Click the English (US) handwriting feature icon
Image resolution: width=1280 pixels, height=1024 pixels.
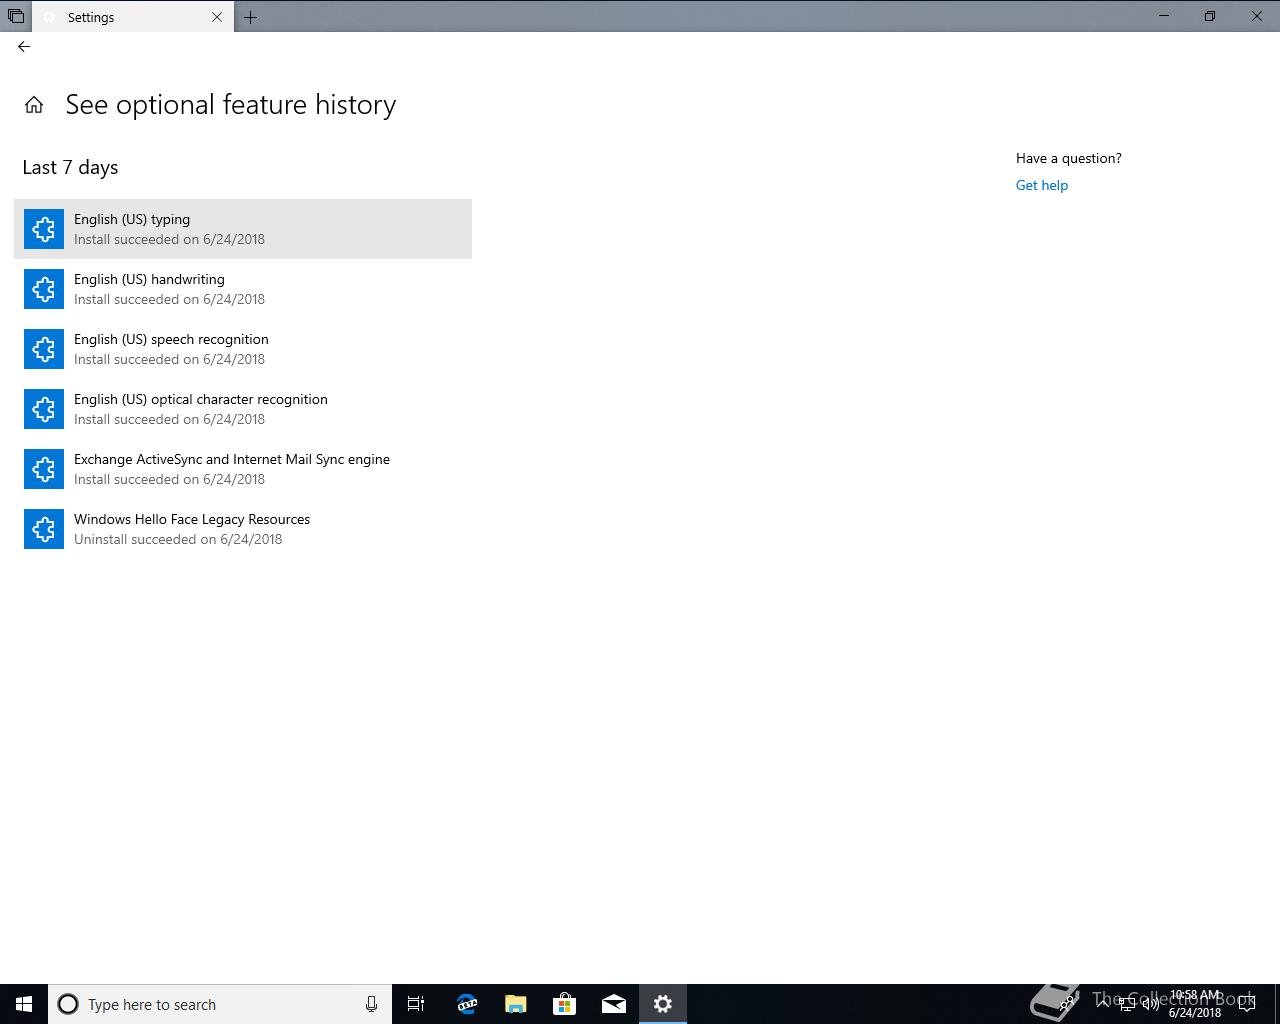point(44,289)
